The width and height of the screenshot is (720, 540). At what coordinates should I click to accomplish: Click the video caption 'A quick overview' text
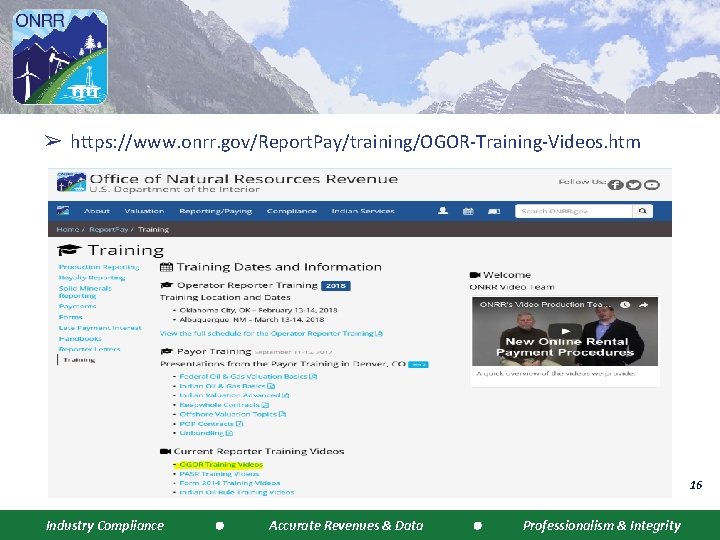(x=556, y=373)
